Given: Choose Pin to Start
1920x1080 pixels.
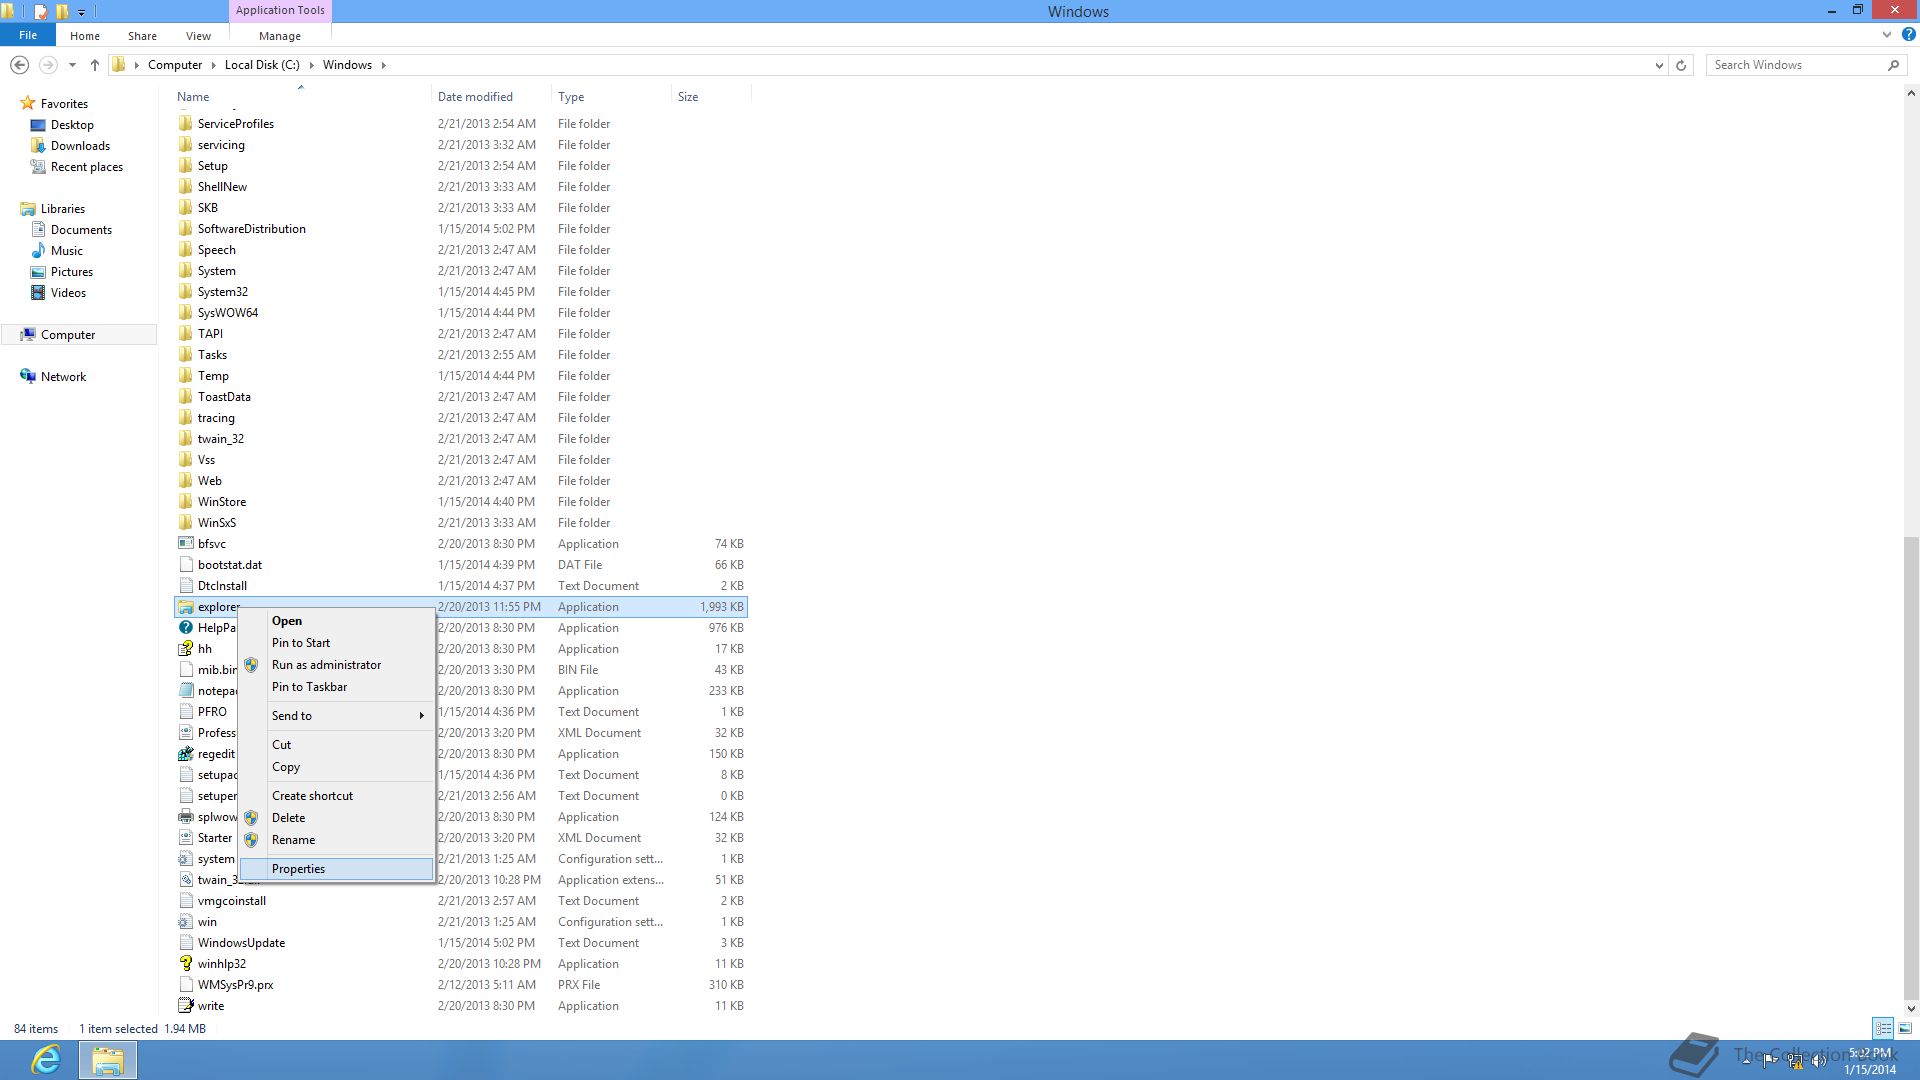Looking at the screenshot, I should coord(336,643).
